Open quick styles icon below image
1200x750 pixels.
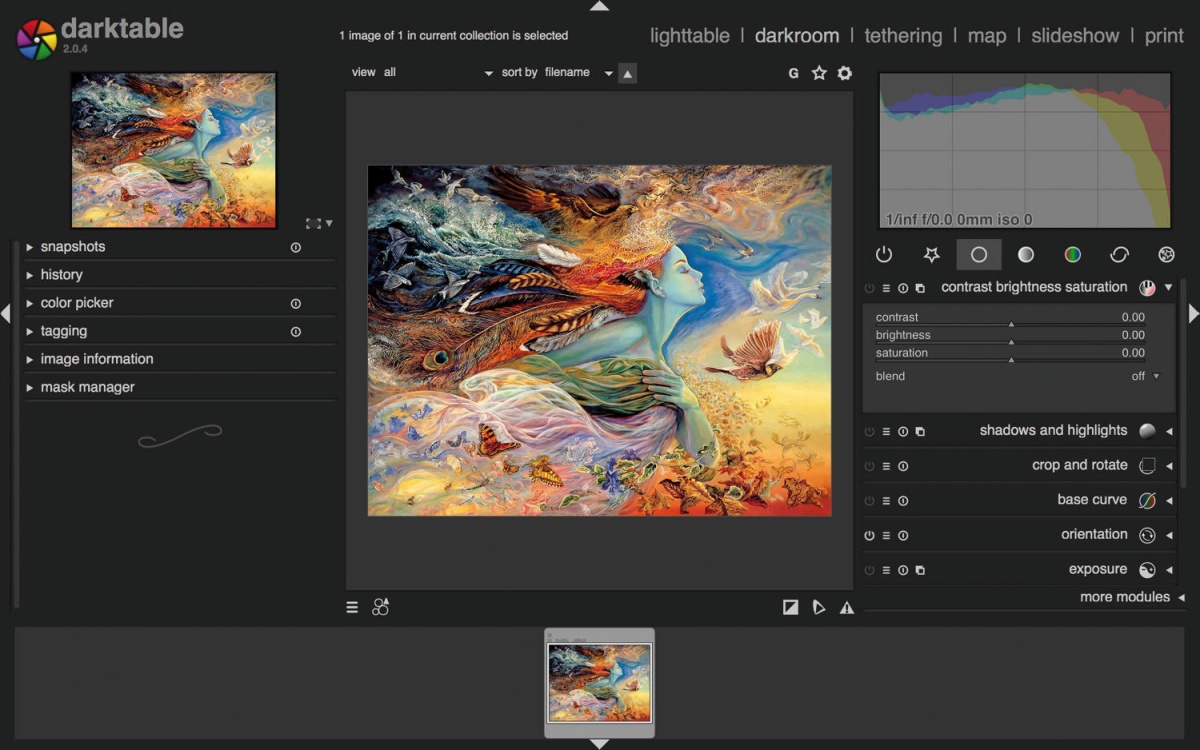380,607
